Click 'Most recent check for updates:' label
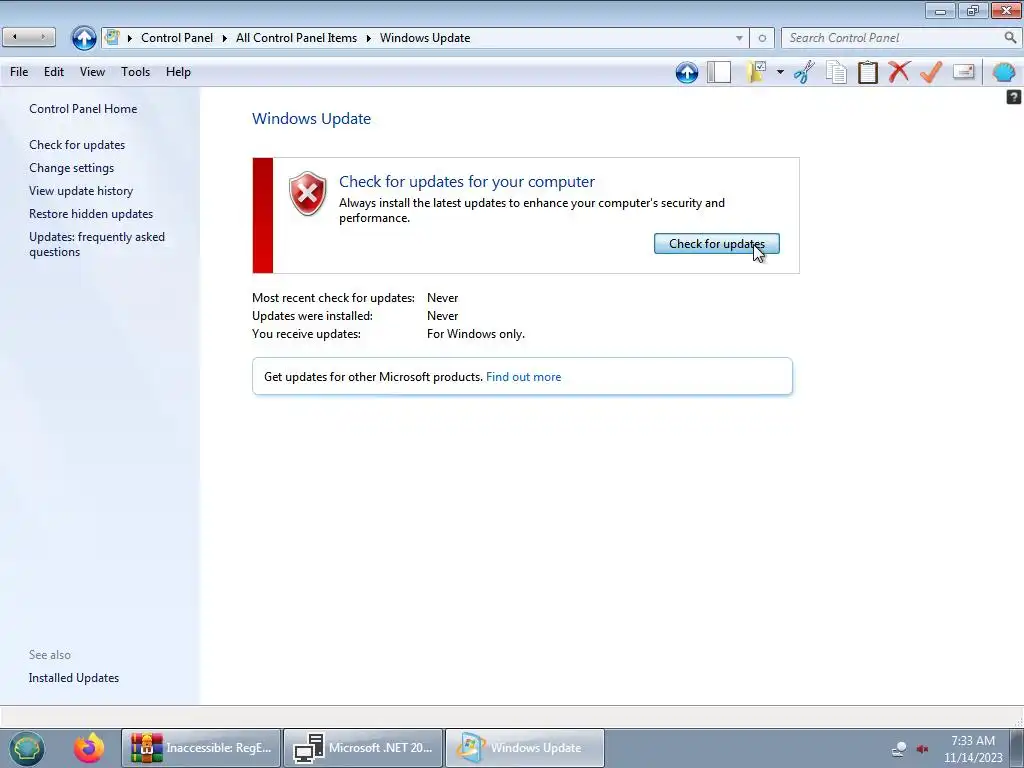Viewport: 1024px width, 768px height. pos(333,298)
